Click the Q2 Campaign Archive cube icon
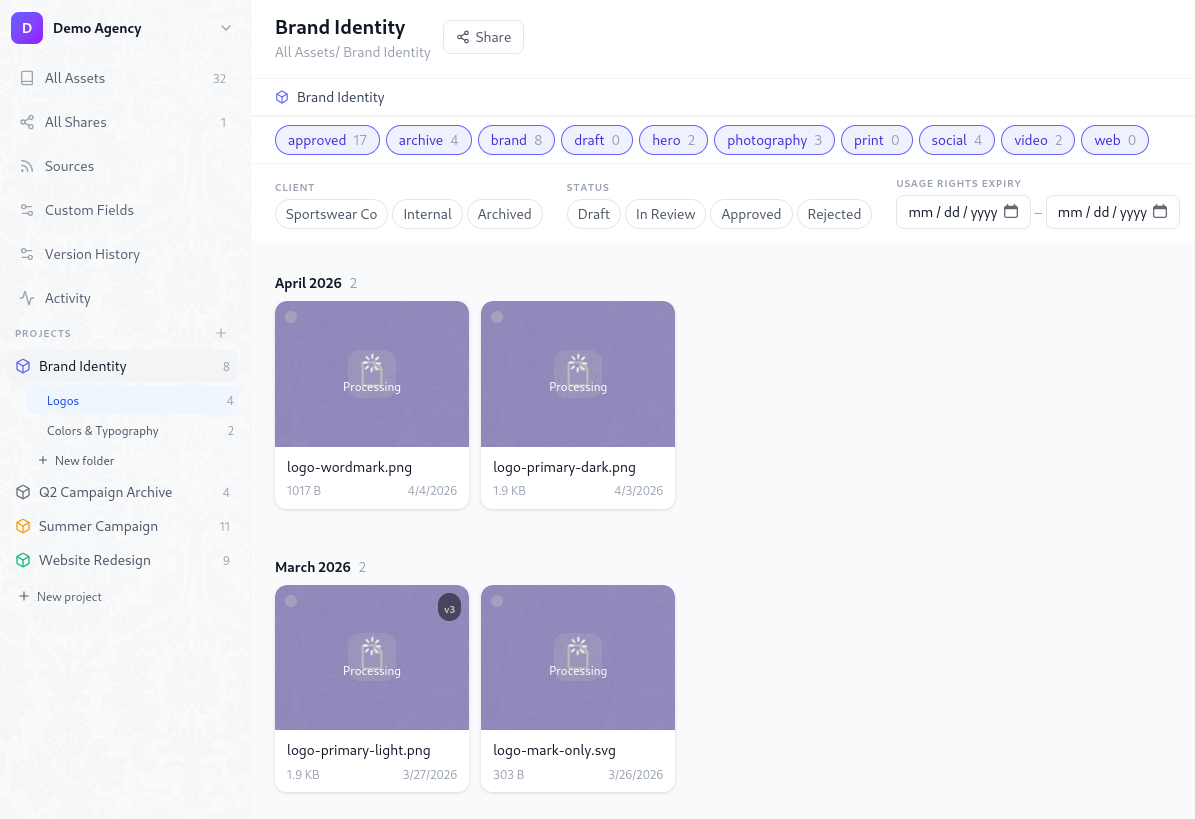This screenshot has height=819, width=1195. point(23,492)
